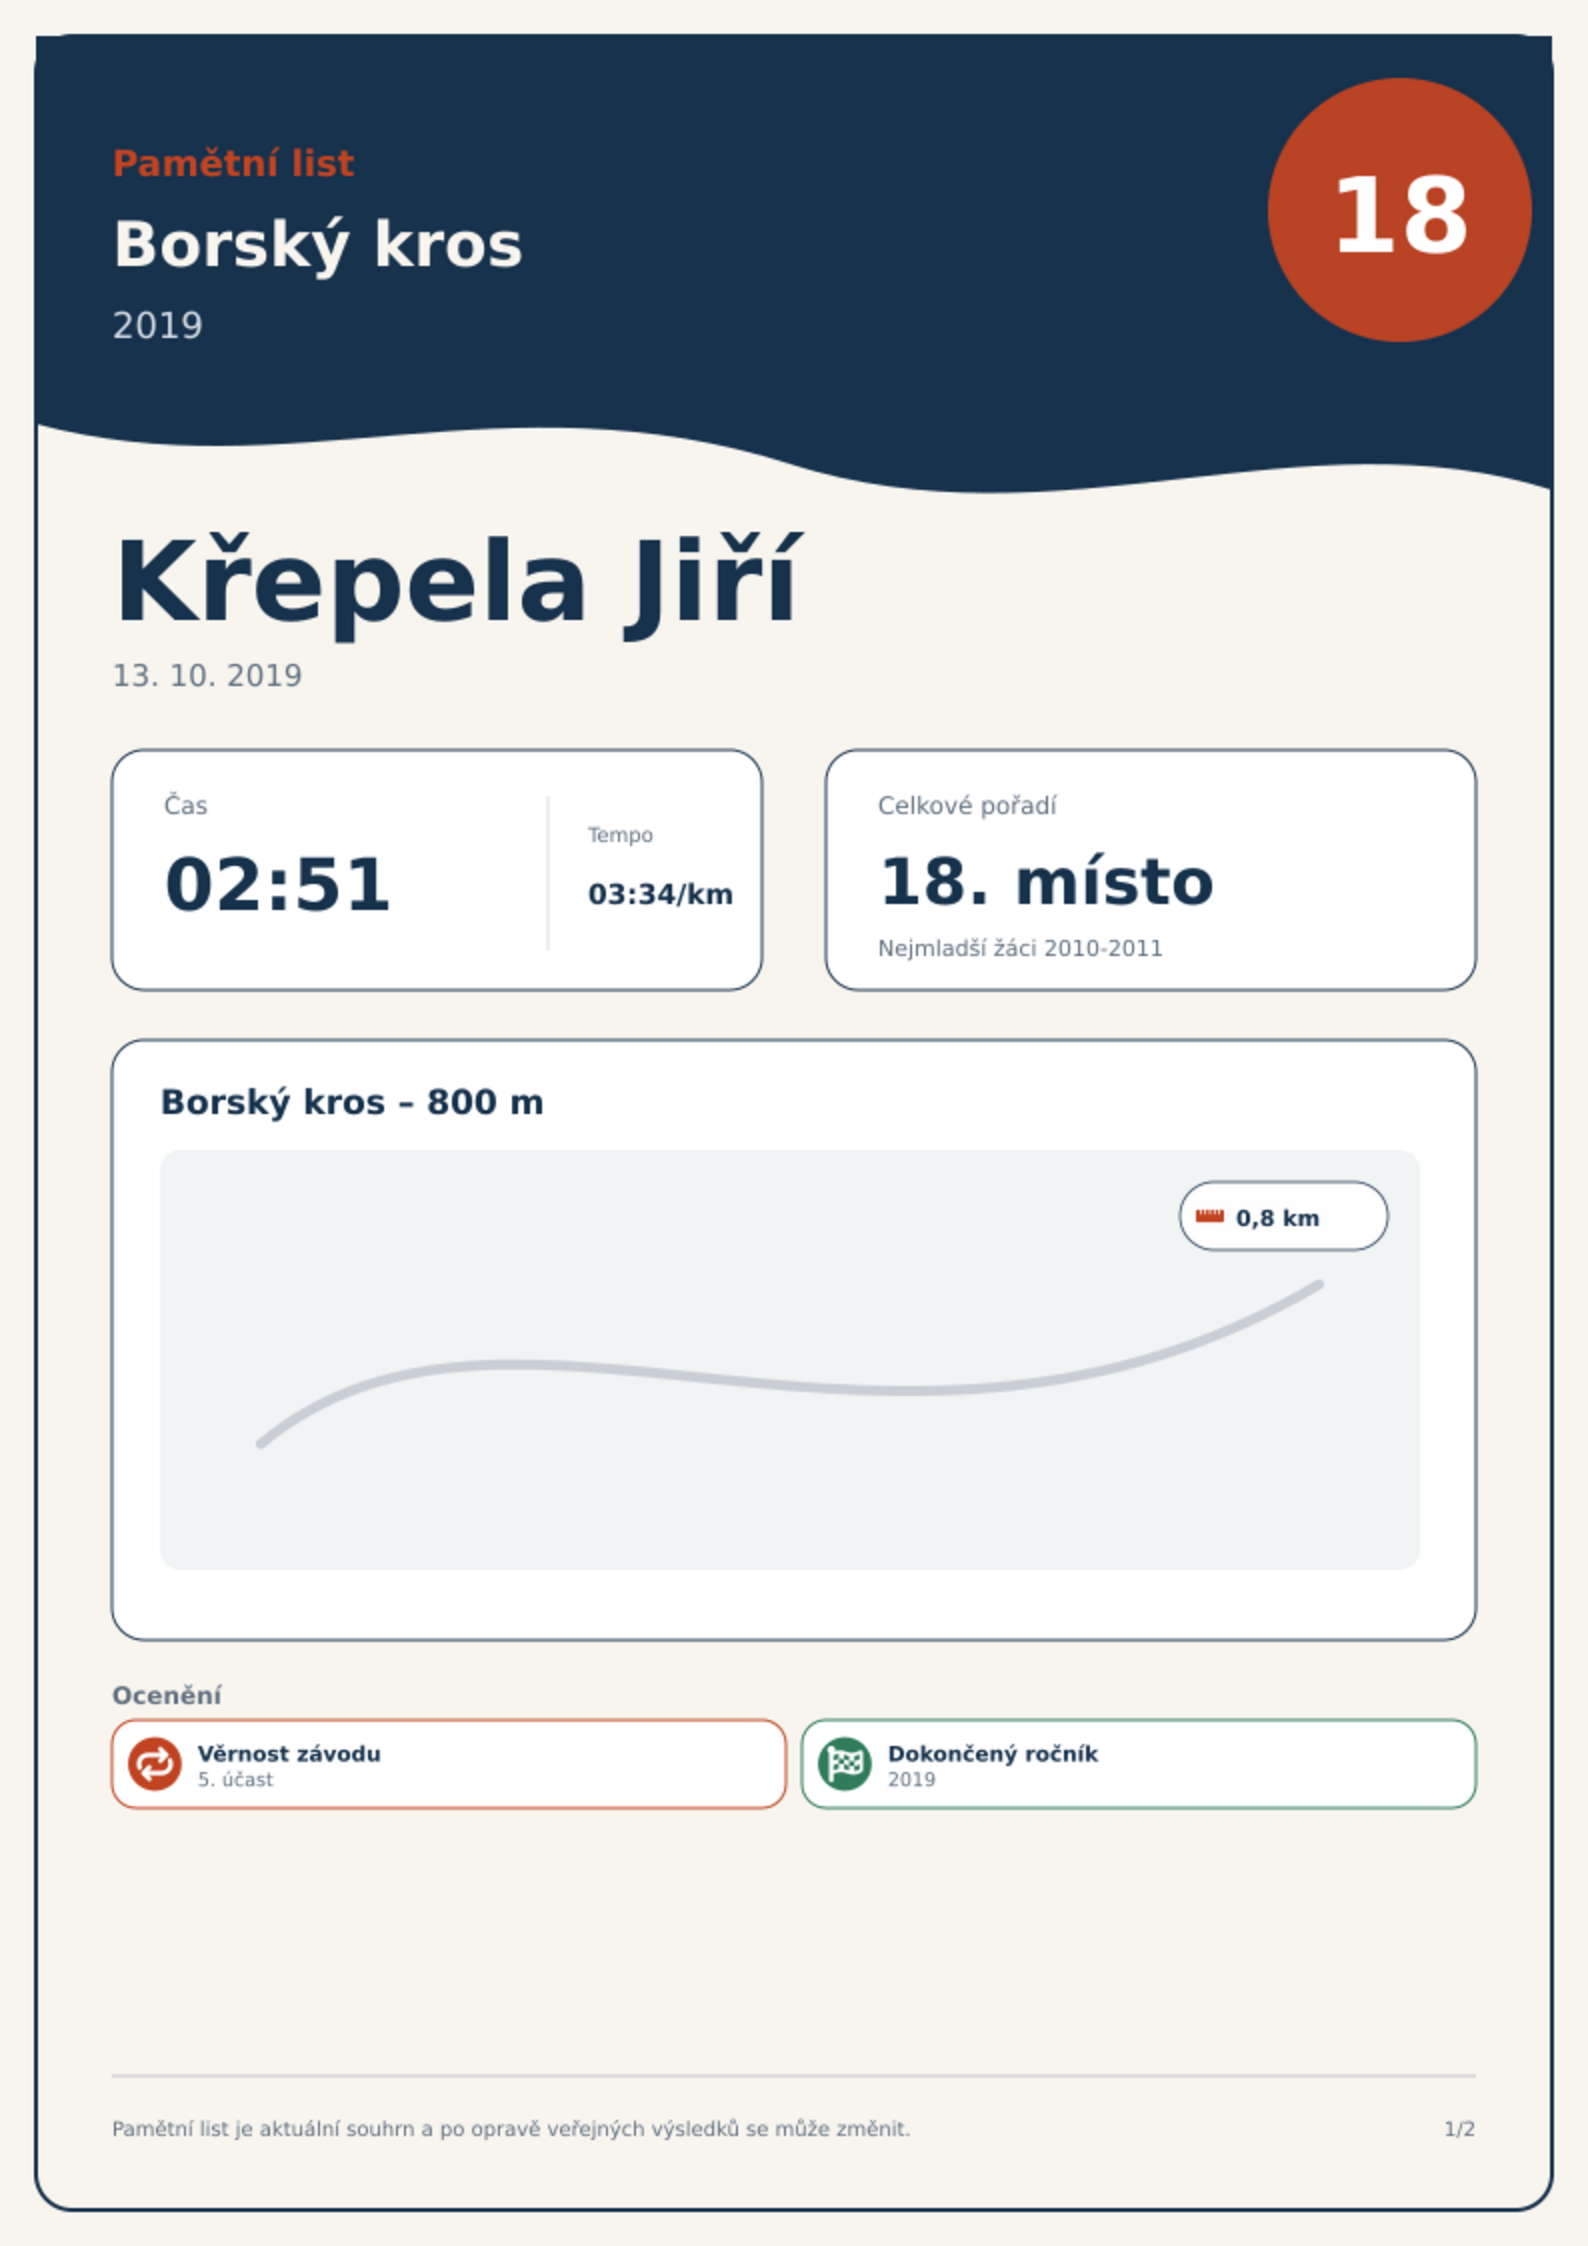
Task: Click the race date 13. 10. 2019
Action: point(207,676)
